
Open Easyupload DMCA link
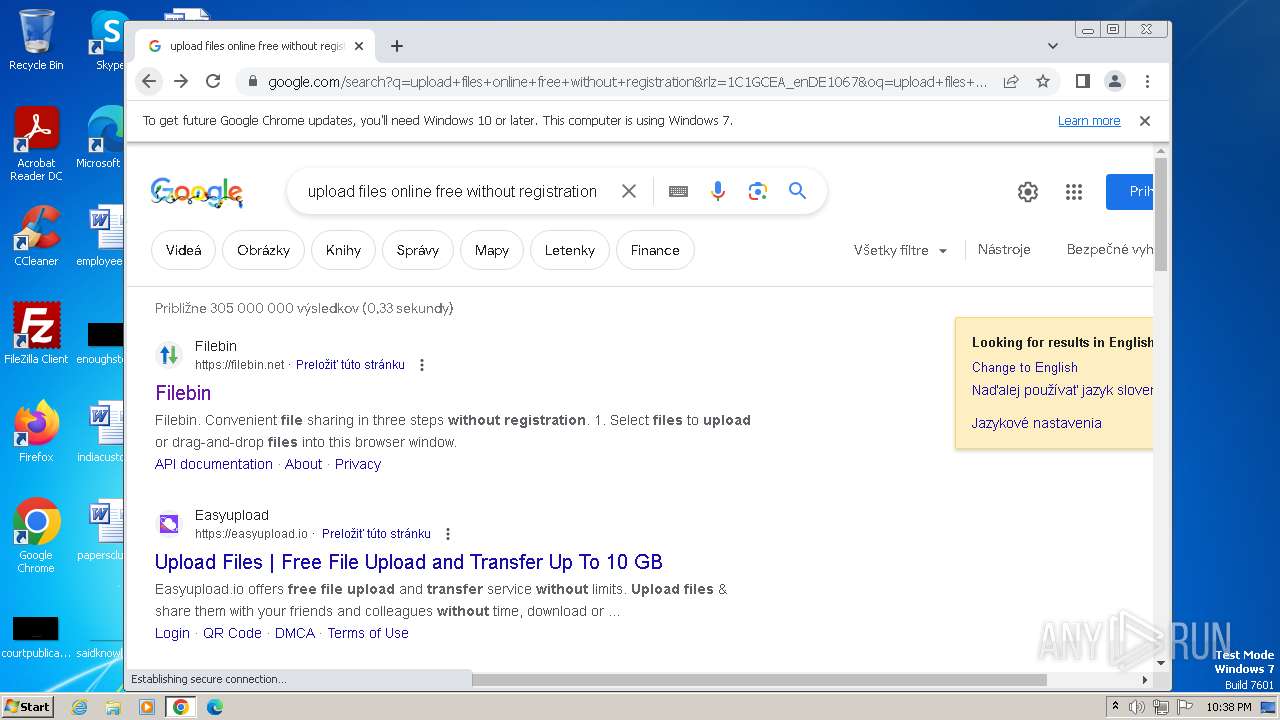(295, 633)
